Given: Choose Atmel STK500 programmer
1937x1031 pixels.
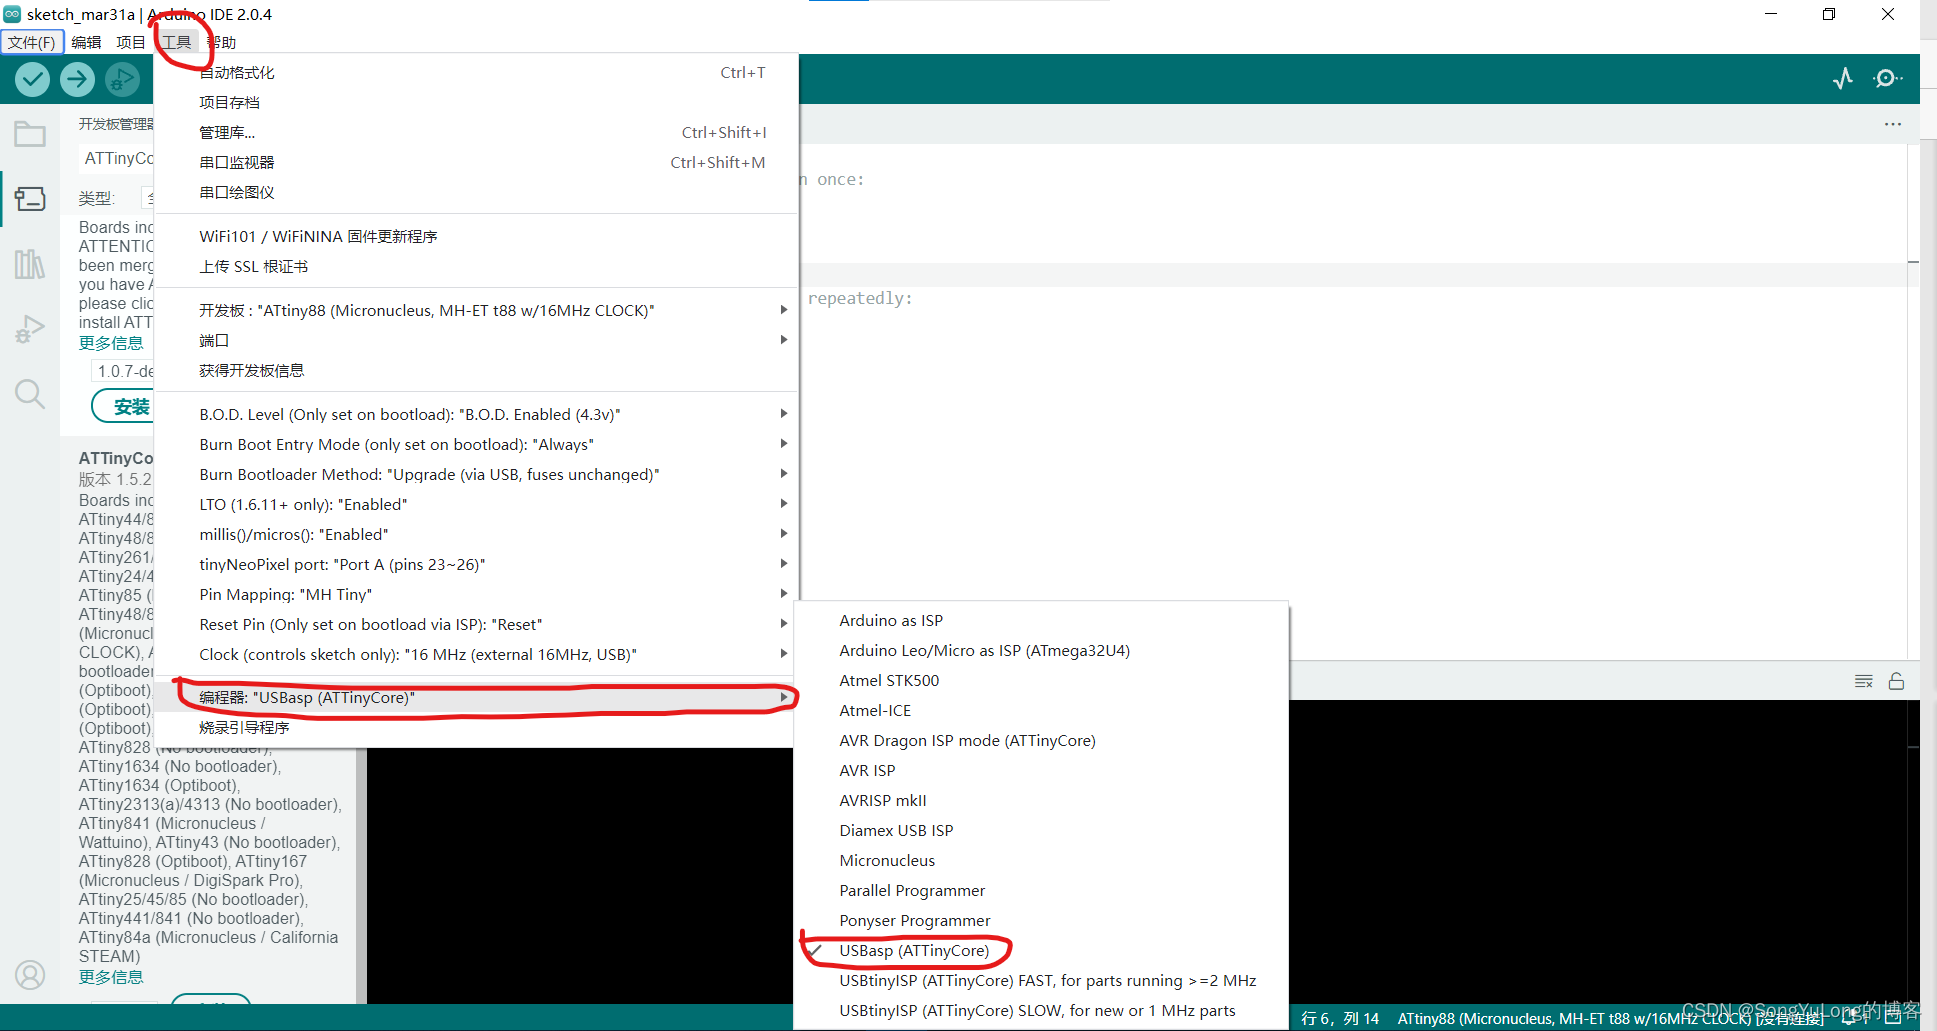Looking at the screenshot, I should [1041, 680].
